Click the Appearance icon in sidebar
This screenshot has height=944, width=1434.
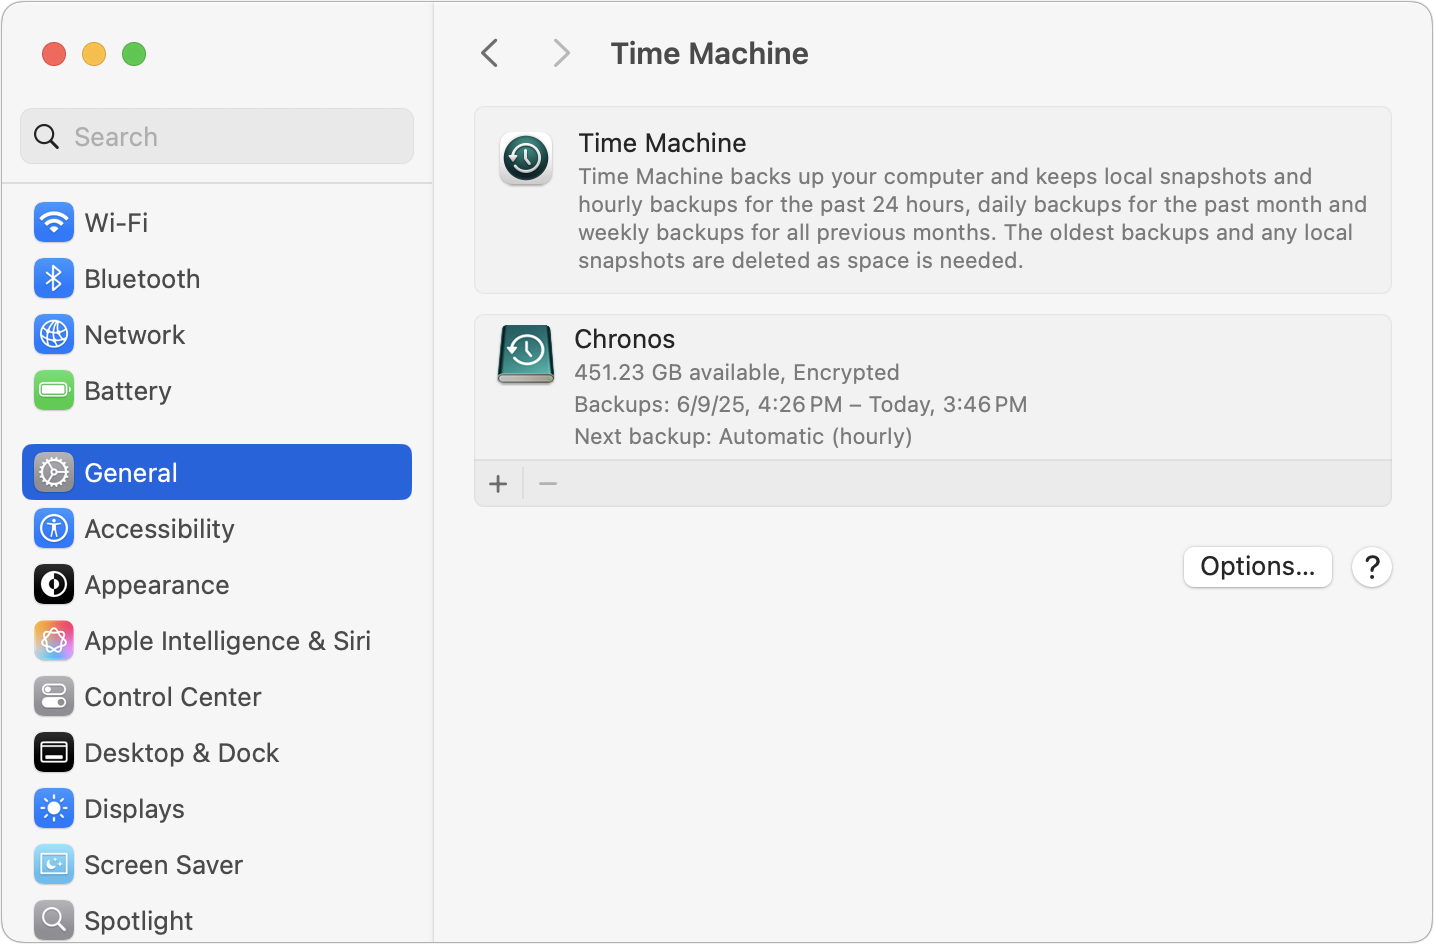click(54, 584)
